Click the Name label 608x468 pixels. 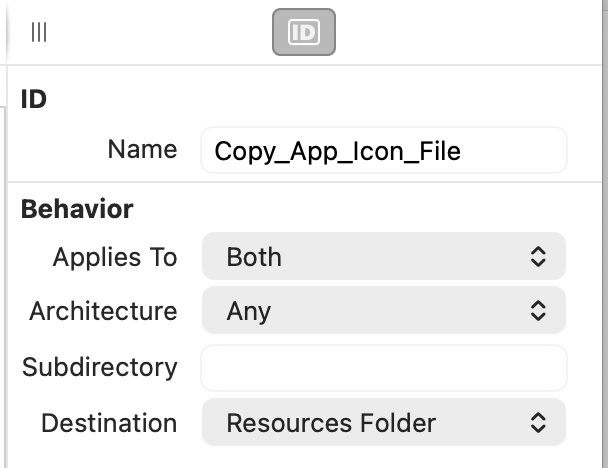[143, 149]
